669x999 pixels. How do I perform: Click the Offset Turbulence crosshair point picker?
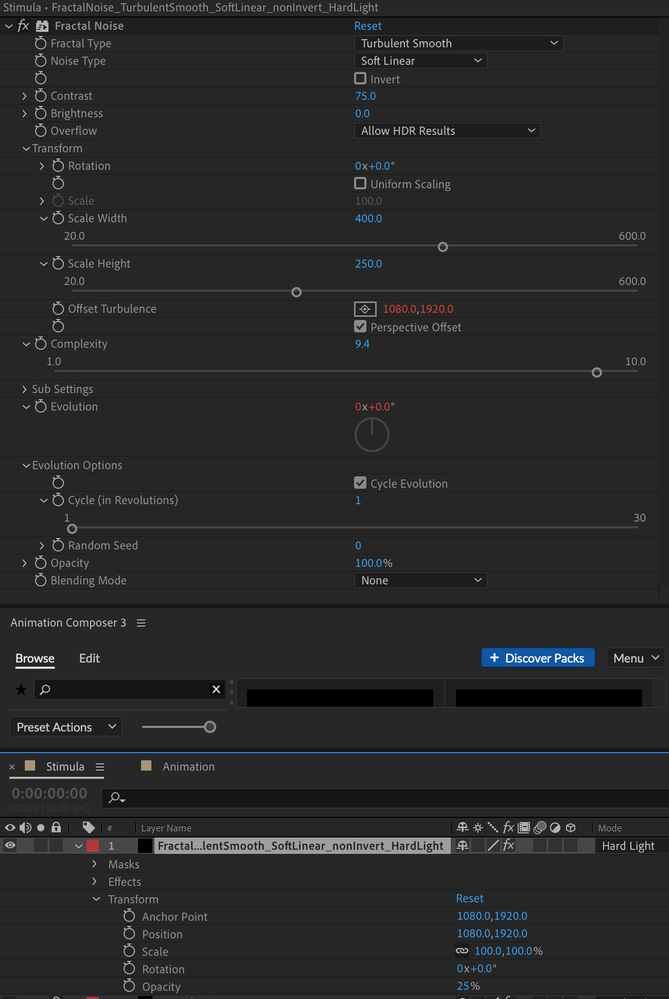tap(365, 309)
